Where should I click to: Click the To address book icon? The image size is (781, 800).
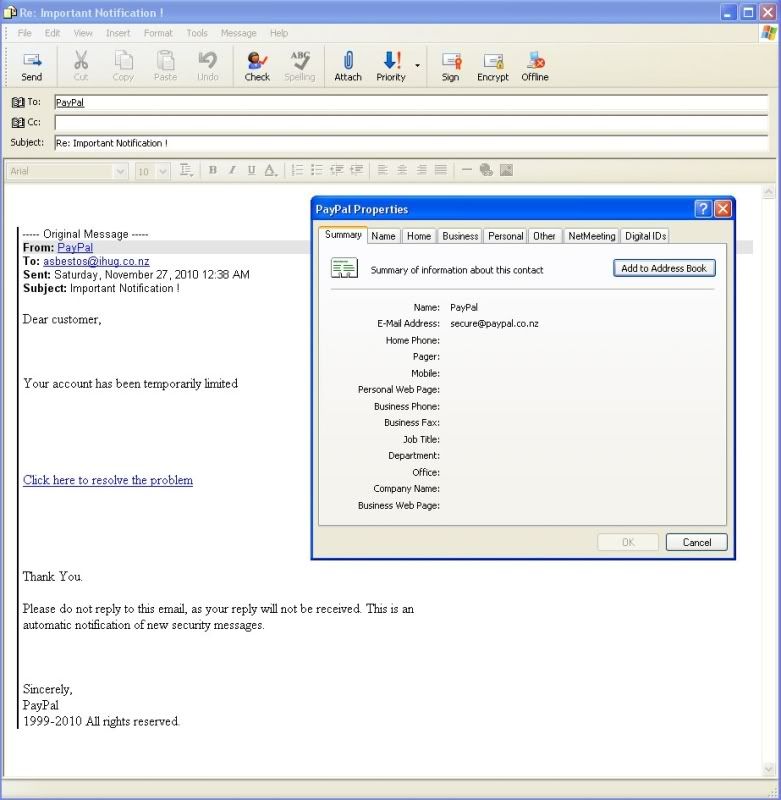(x=19, y=102)
